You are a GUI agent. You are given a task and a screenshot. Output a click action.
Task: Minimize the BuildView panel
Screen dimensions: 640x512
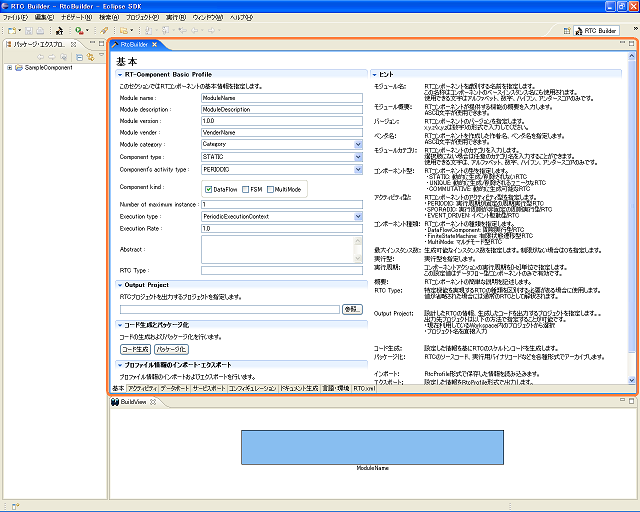click(622, 400)
